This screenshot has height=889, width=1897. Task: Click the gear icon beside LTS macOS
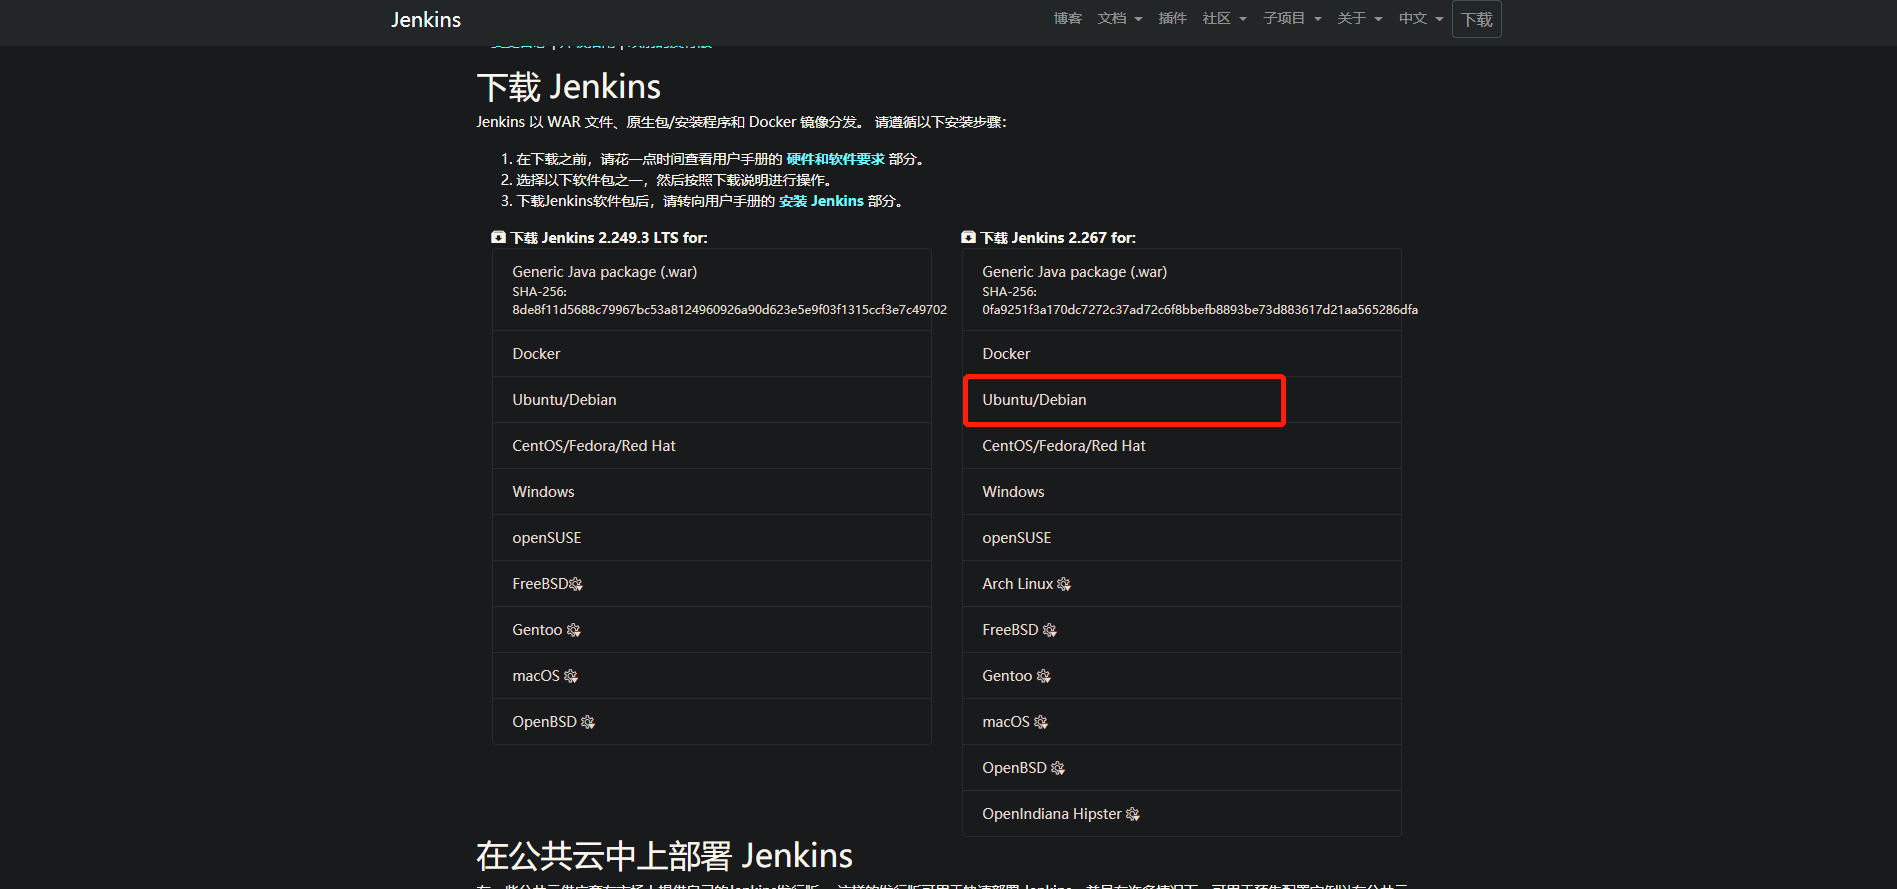[x=571, y=676]
